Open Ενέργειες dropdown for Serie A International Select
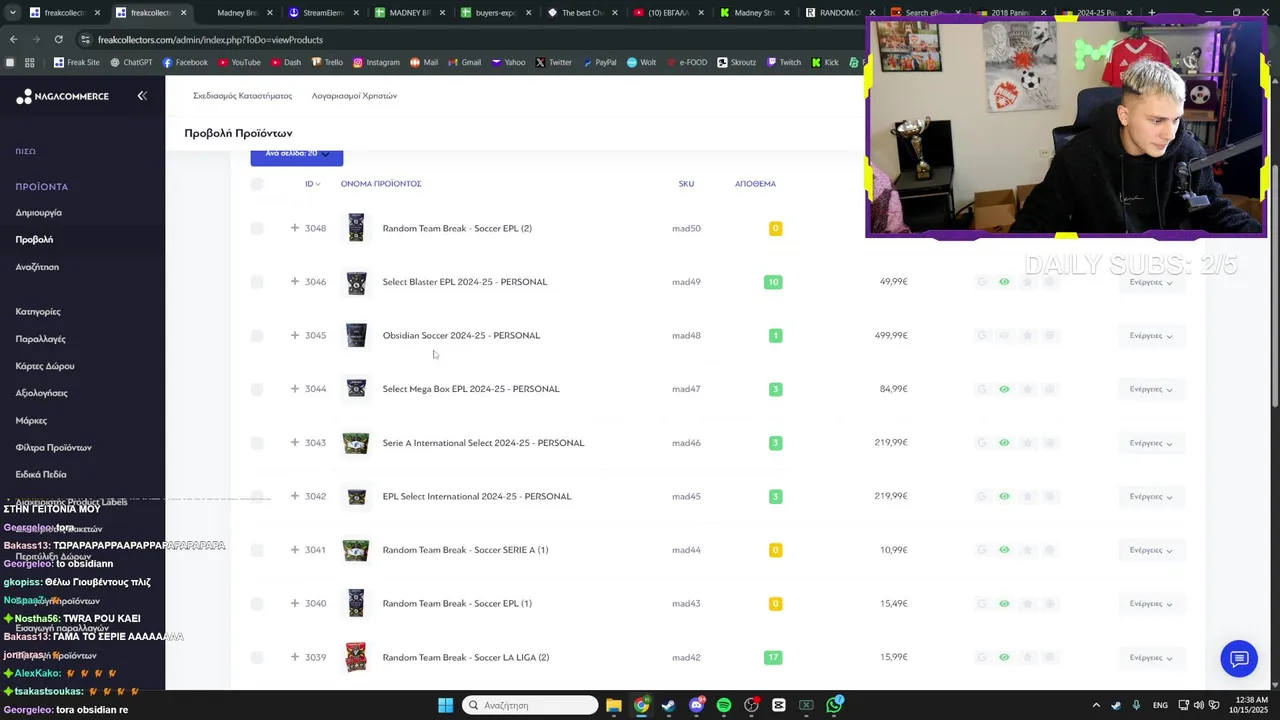This screenshot has height=720, width=1280. click(x=1150, y=442)
